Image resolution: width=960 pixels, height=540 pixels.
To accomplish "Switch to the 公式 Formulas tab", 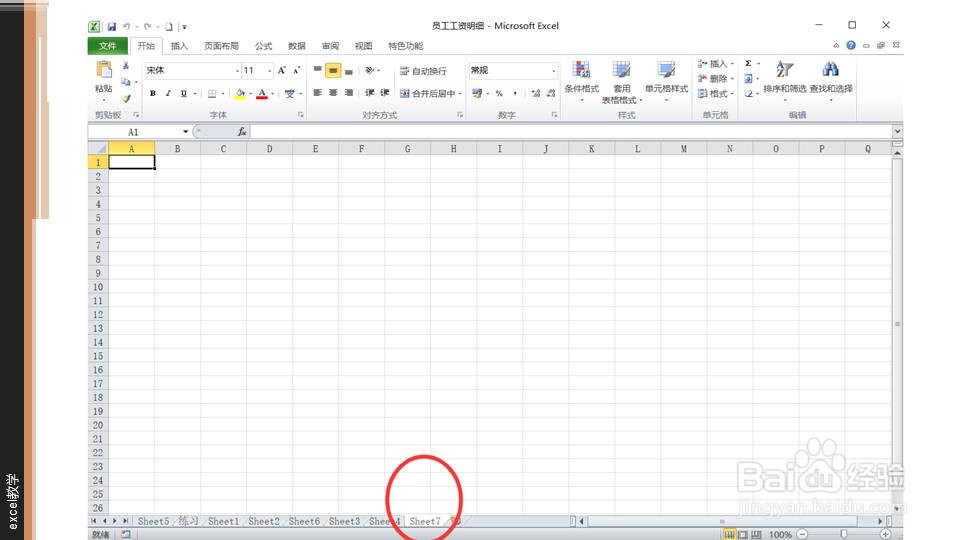I will click(x=263, y=46).
